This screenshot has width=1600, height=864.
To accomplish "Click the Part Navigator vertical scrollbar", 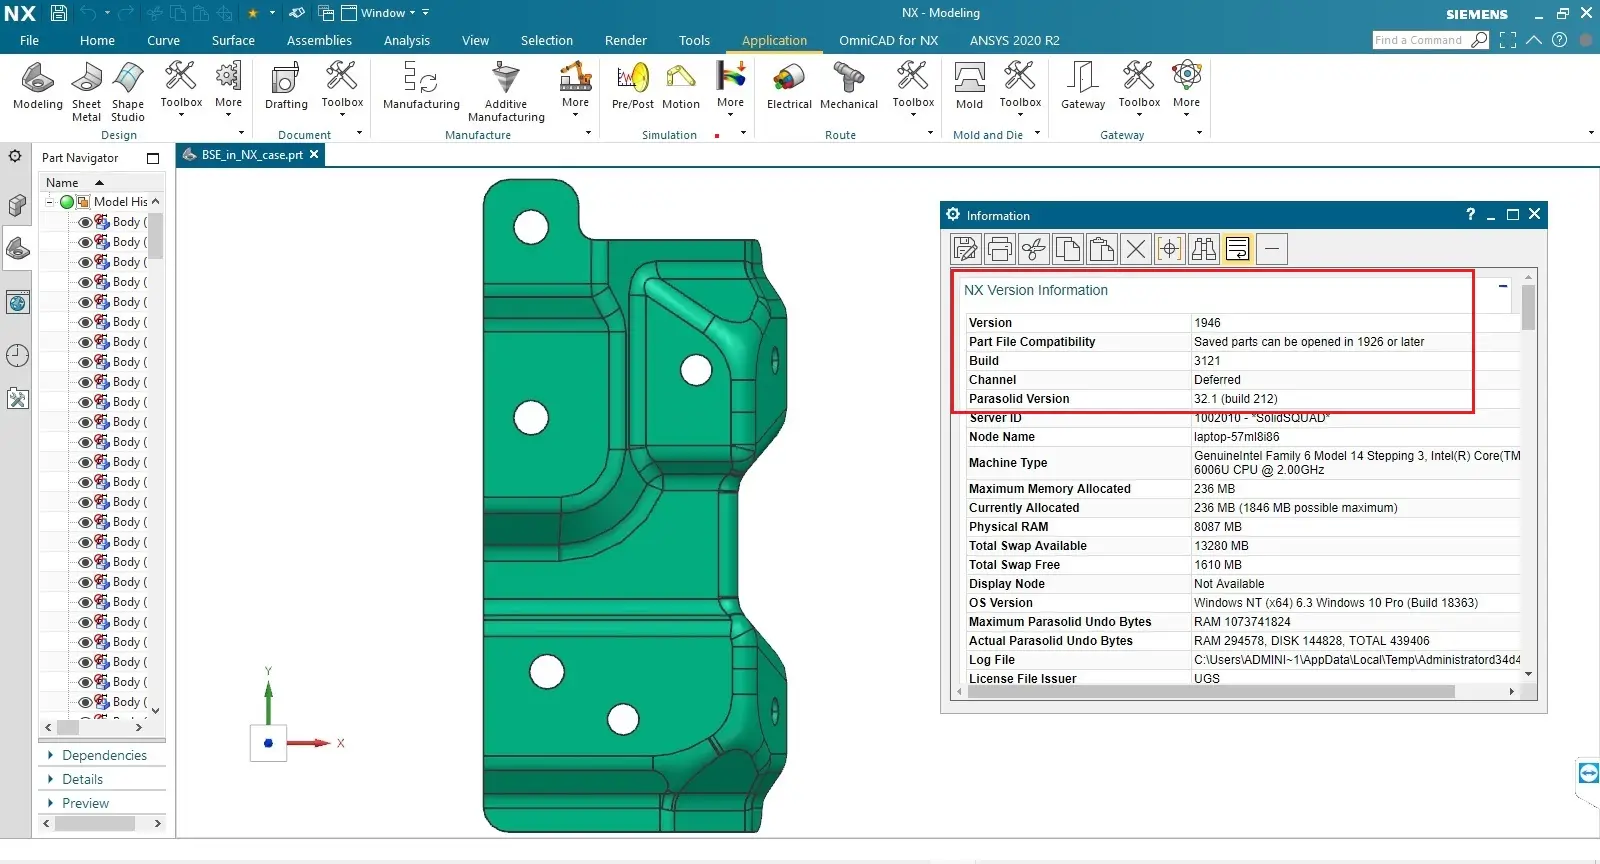I will (155, 236).
